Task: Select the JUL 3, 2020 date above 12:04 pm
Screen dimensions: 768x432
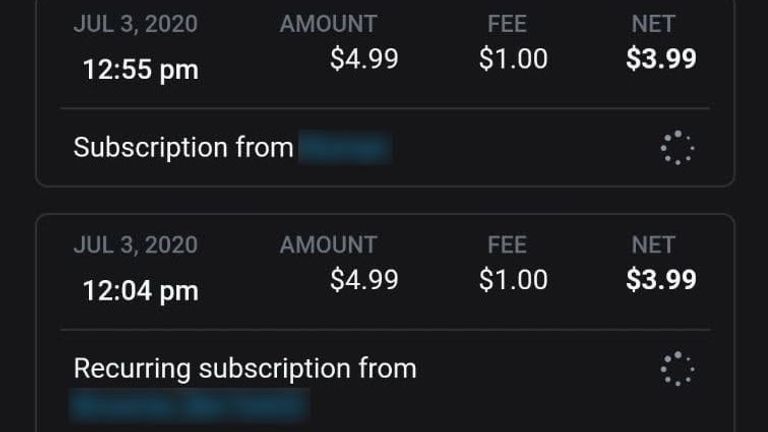Action: (136, 244)
